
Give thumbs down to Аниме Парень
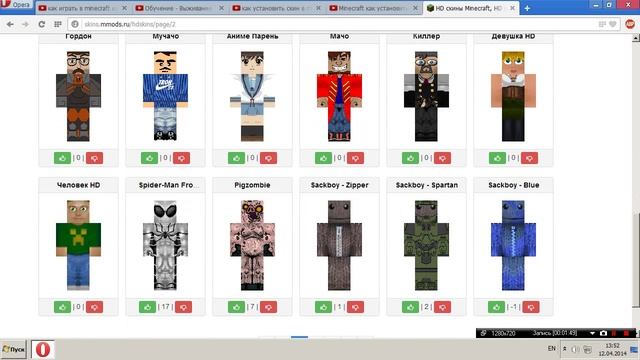[x=268, y=158]
